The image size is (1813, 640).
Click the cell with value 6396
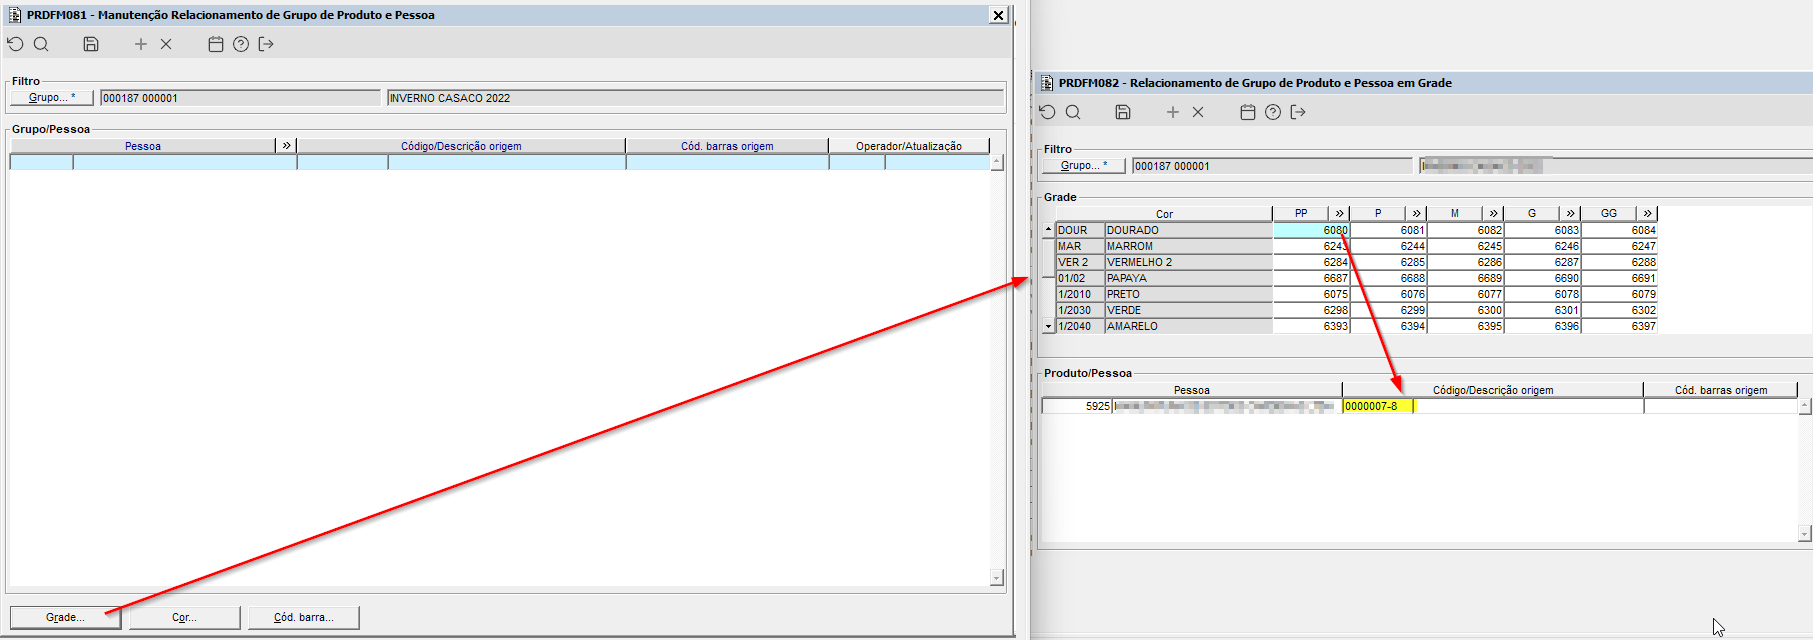1542,326
